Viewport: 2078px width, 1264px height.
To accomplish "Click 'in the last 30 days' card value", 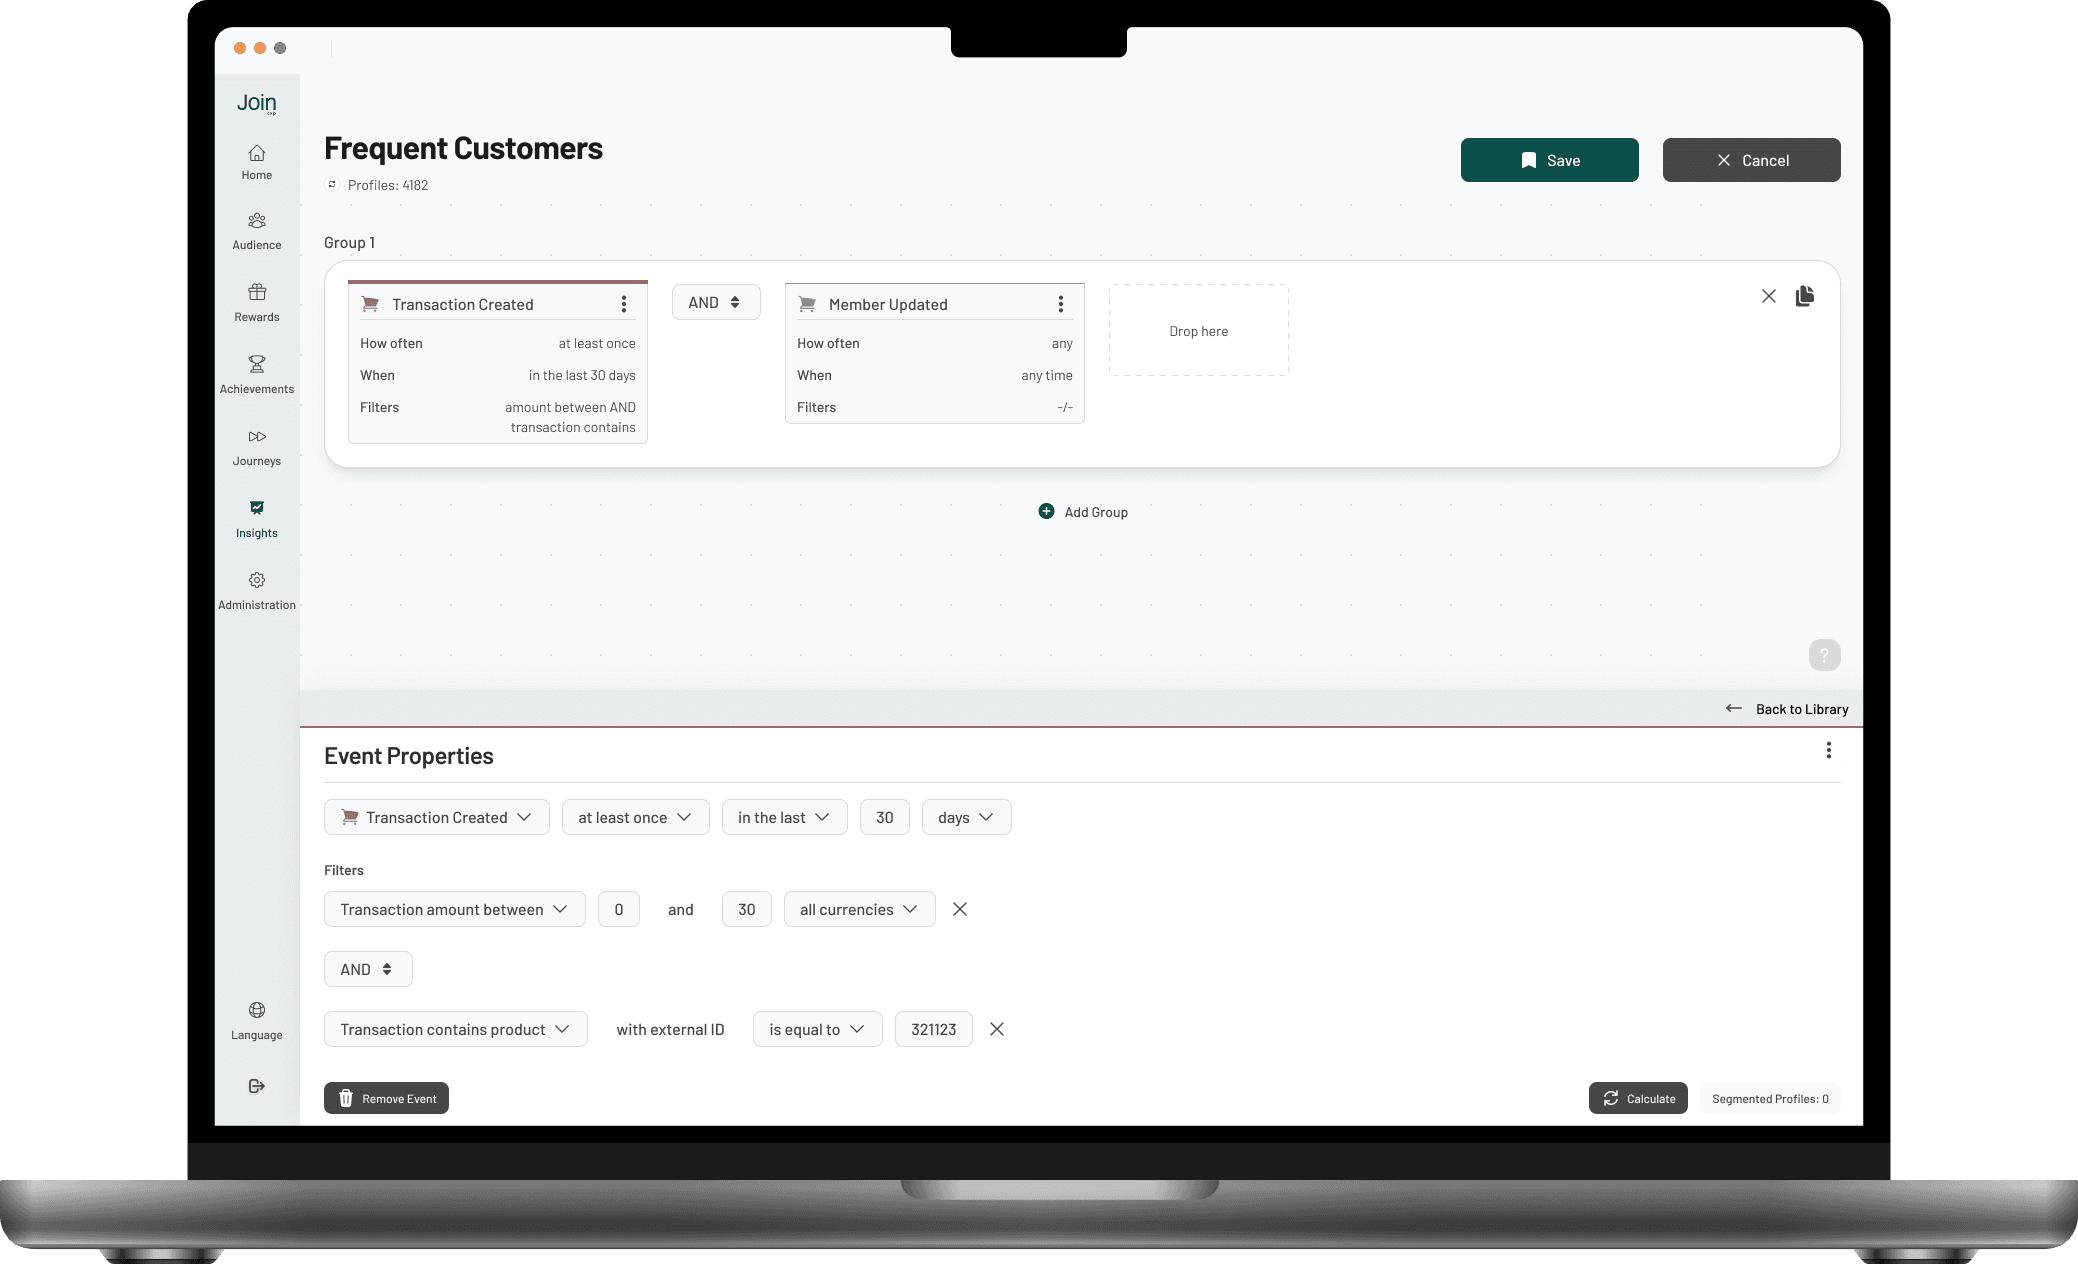I will 582,375.
